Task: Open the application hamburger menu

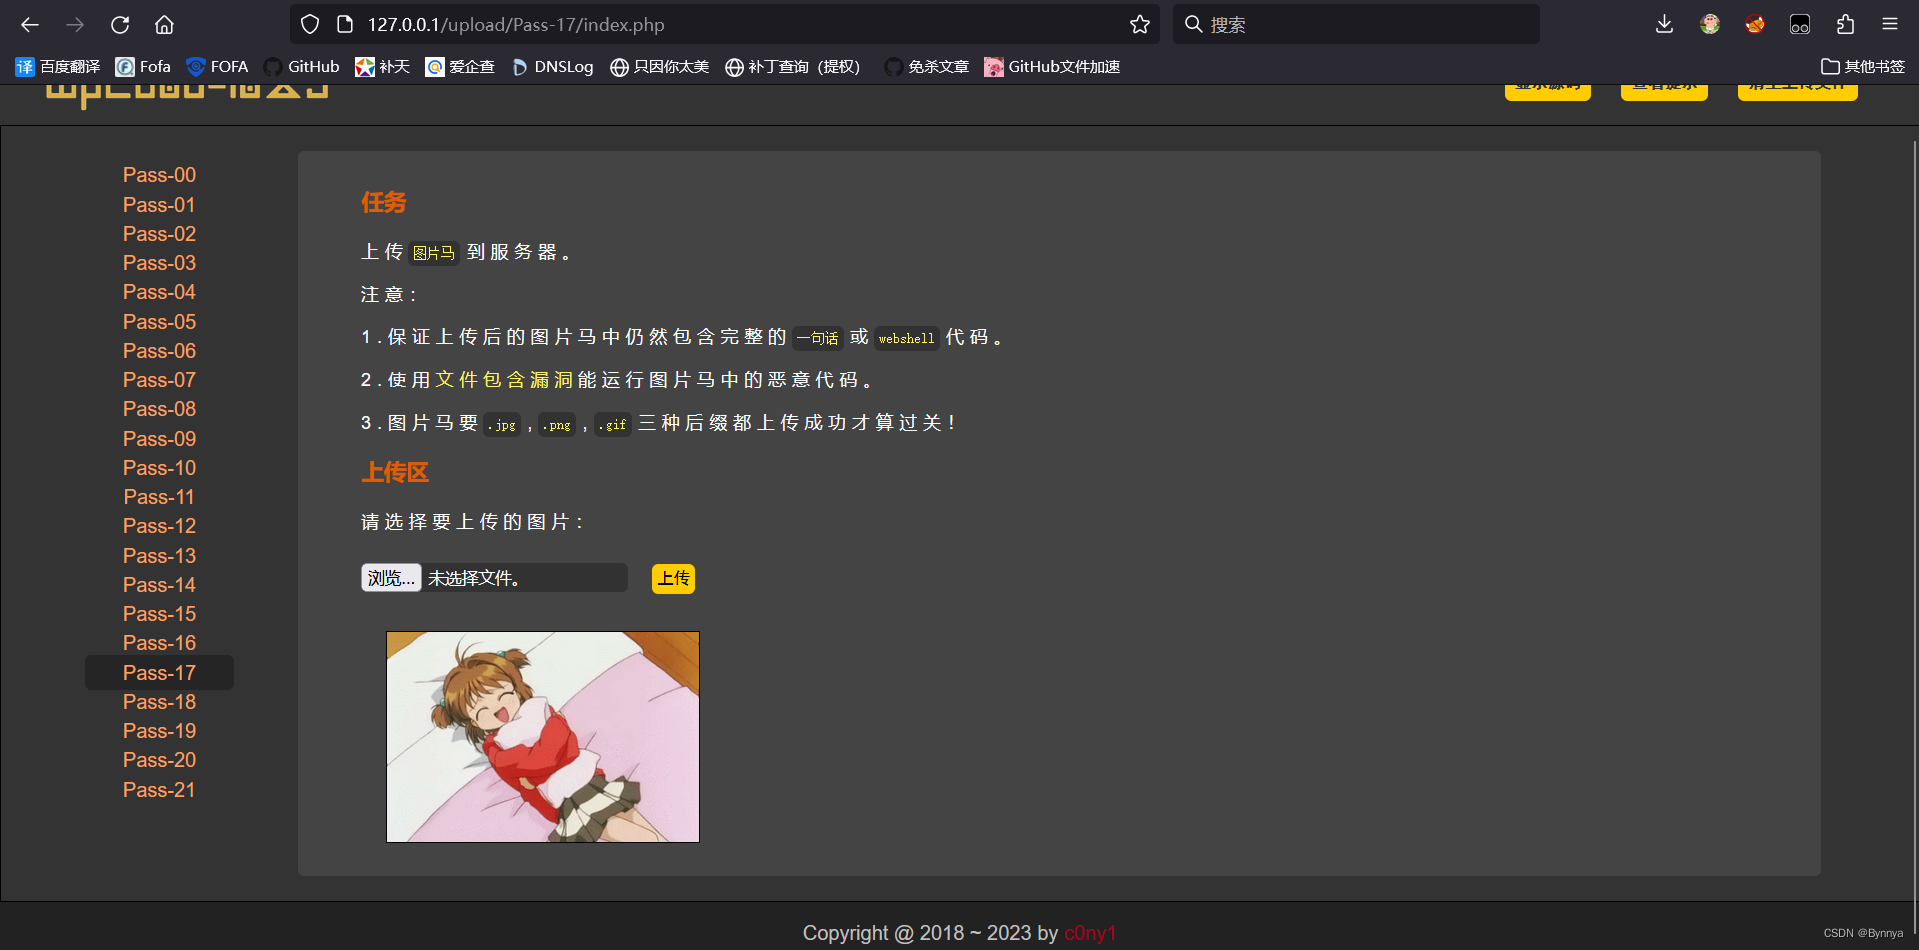Action: (x=1890, y=24)
